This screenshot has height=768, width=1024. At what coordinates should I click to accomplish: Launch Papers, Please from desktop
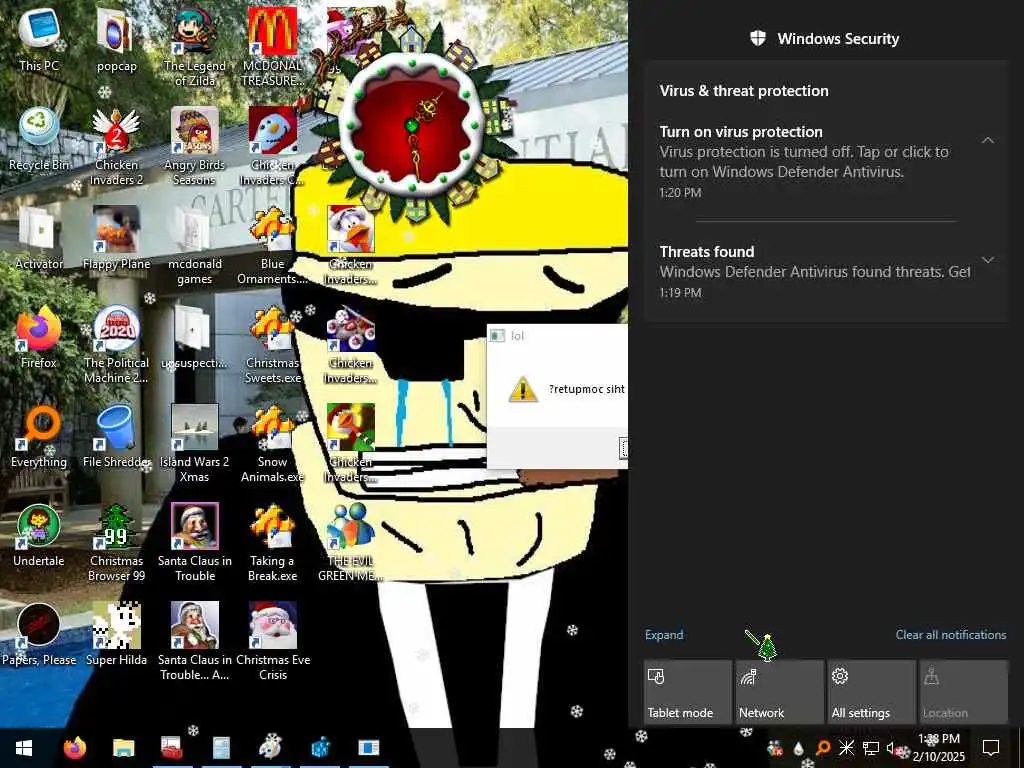tap(39, 635)
